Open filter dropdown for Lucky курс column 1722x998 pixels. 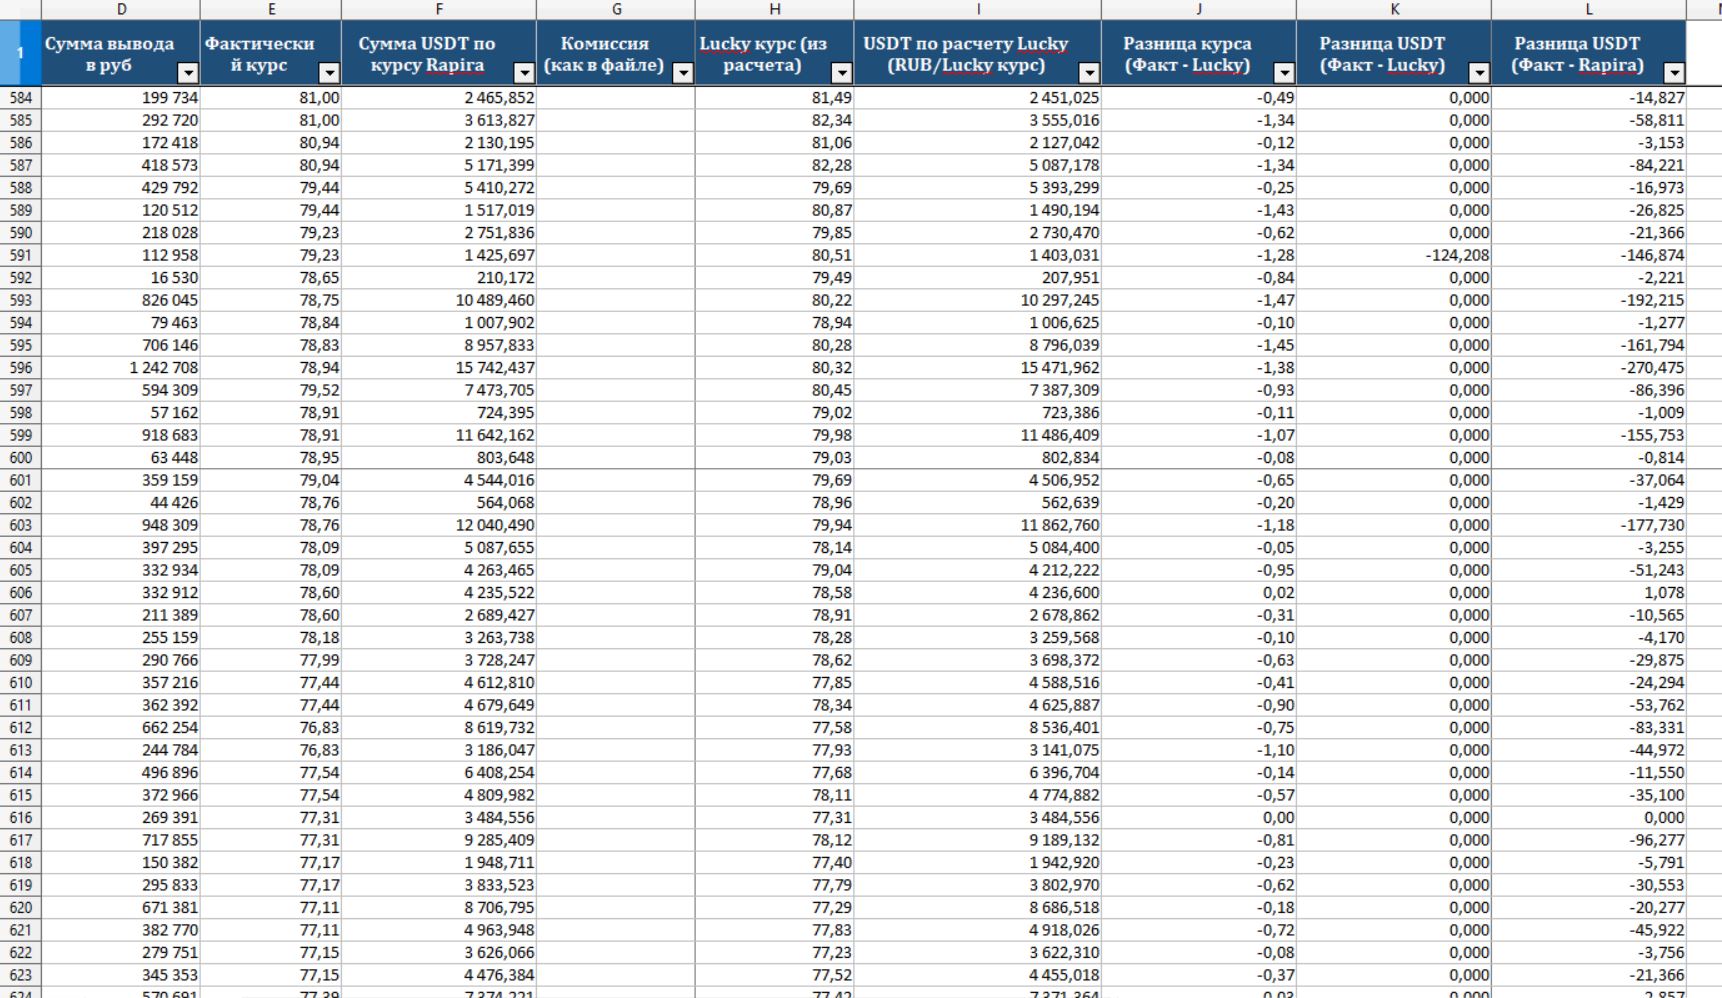coord(841,73)
